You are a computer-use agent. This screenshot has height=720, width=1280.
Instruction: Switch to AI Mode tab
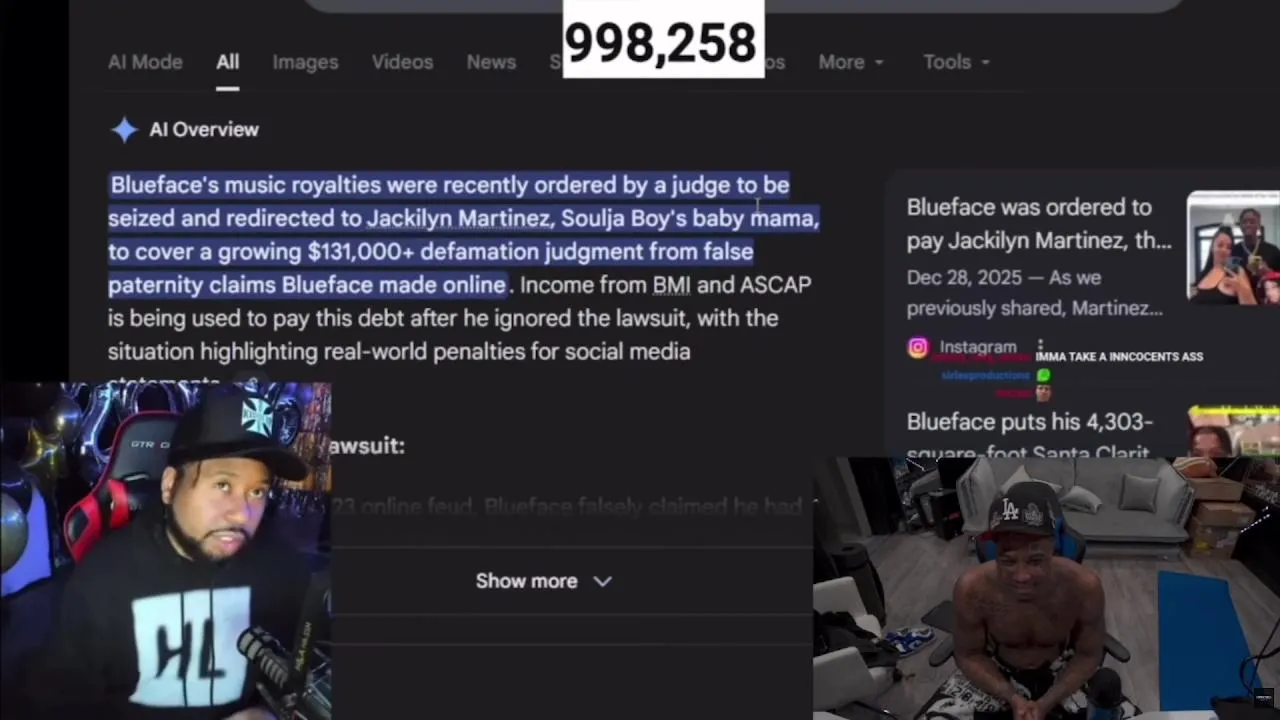pyautogui.click(x=145, y=62)
